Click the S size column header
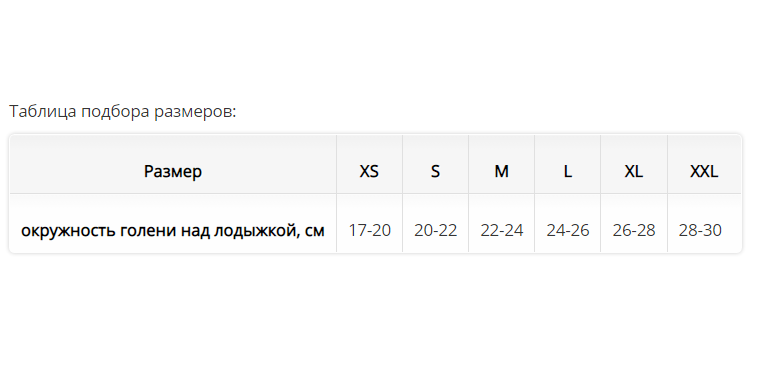Image resolution: width=765 pixels, height=382 pixels. coord(435,171)
